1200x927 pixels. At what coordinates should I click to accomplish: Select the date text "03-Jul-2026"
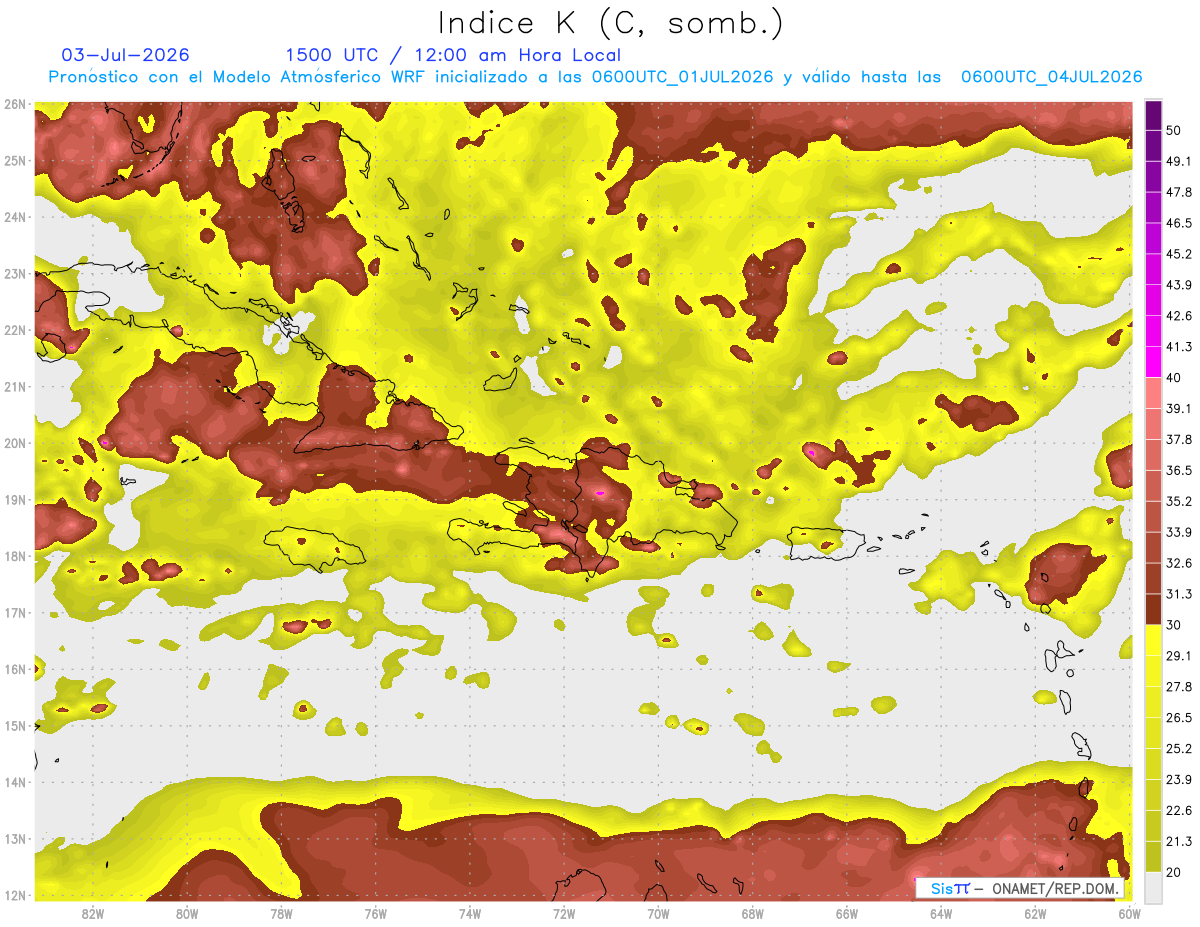[x=125, y=55]
